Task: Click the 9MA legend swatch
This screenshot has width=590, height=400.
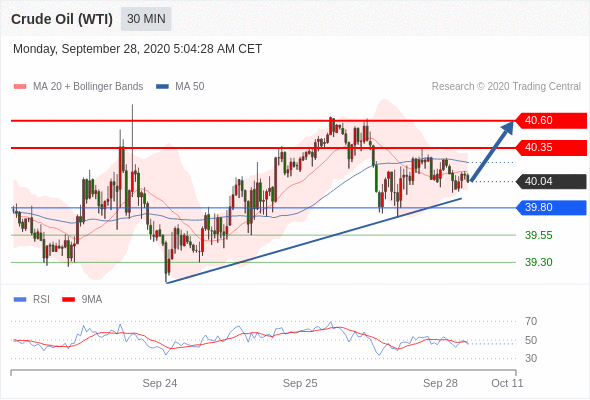Action: tap(68, 300)
